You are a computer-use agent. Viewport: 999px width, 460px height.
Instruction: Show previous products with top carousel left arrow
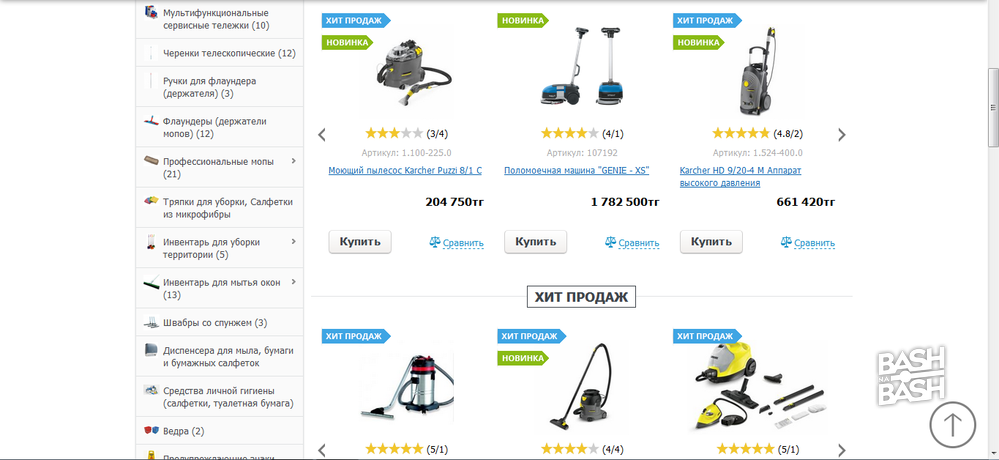point(322,135)
